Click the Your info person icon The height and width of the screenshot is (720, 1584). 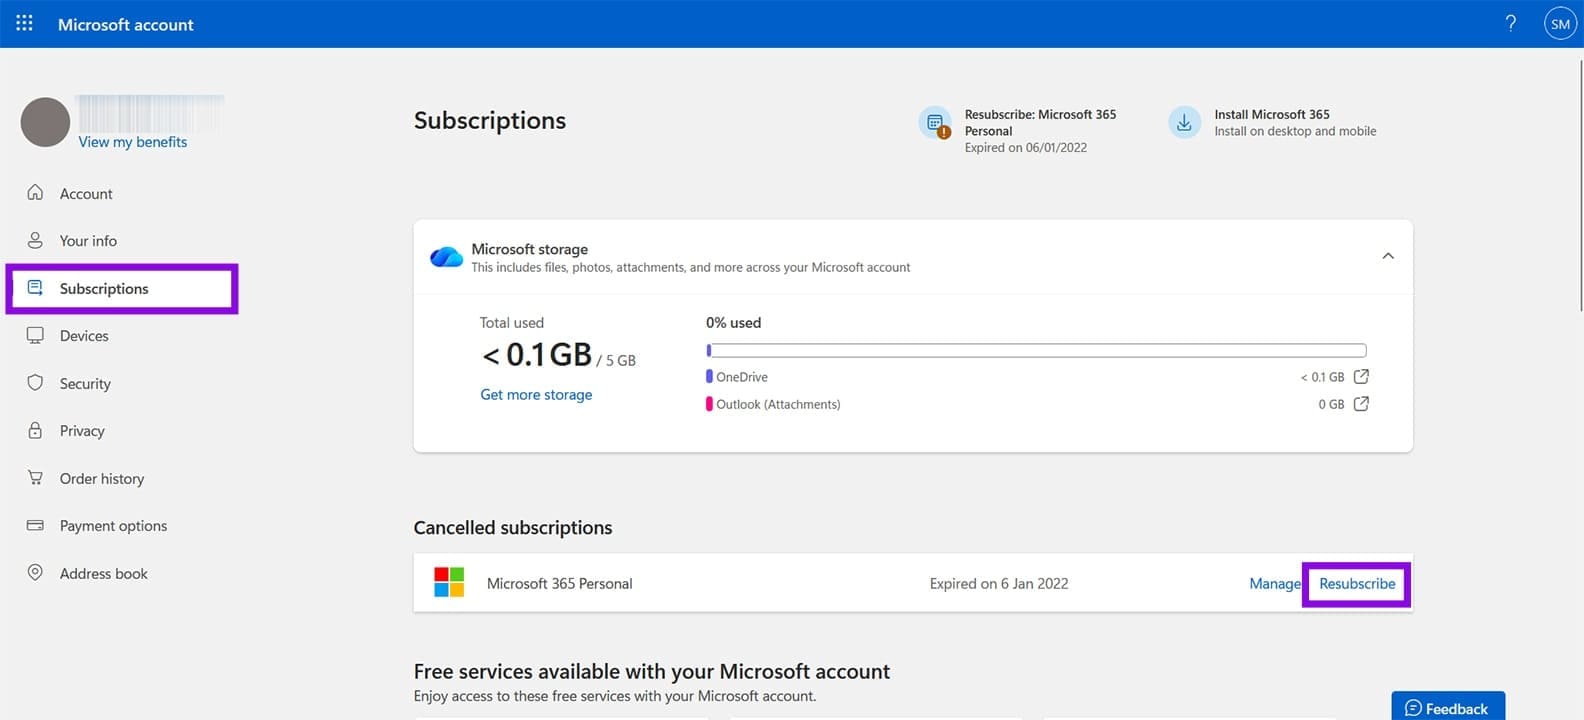pos(35,240)
